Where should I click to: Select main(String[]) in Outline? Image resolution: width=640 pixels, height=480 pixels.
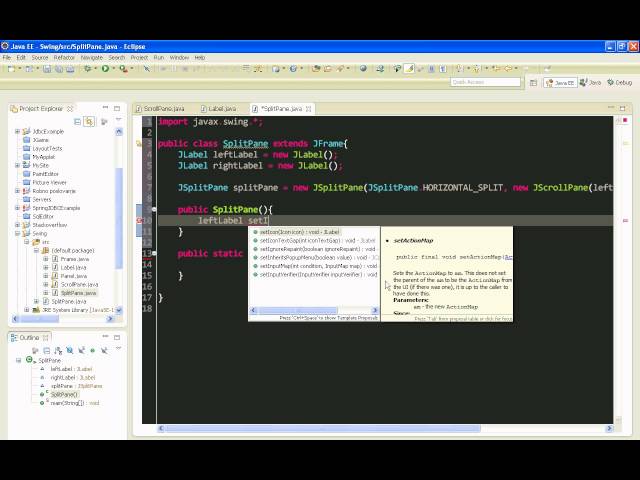point(69,403)
